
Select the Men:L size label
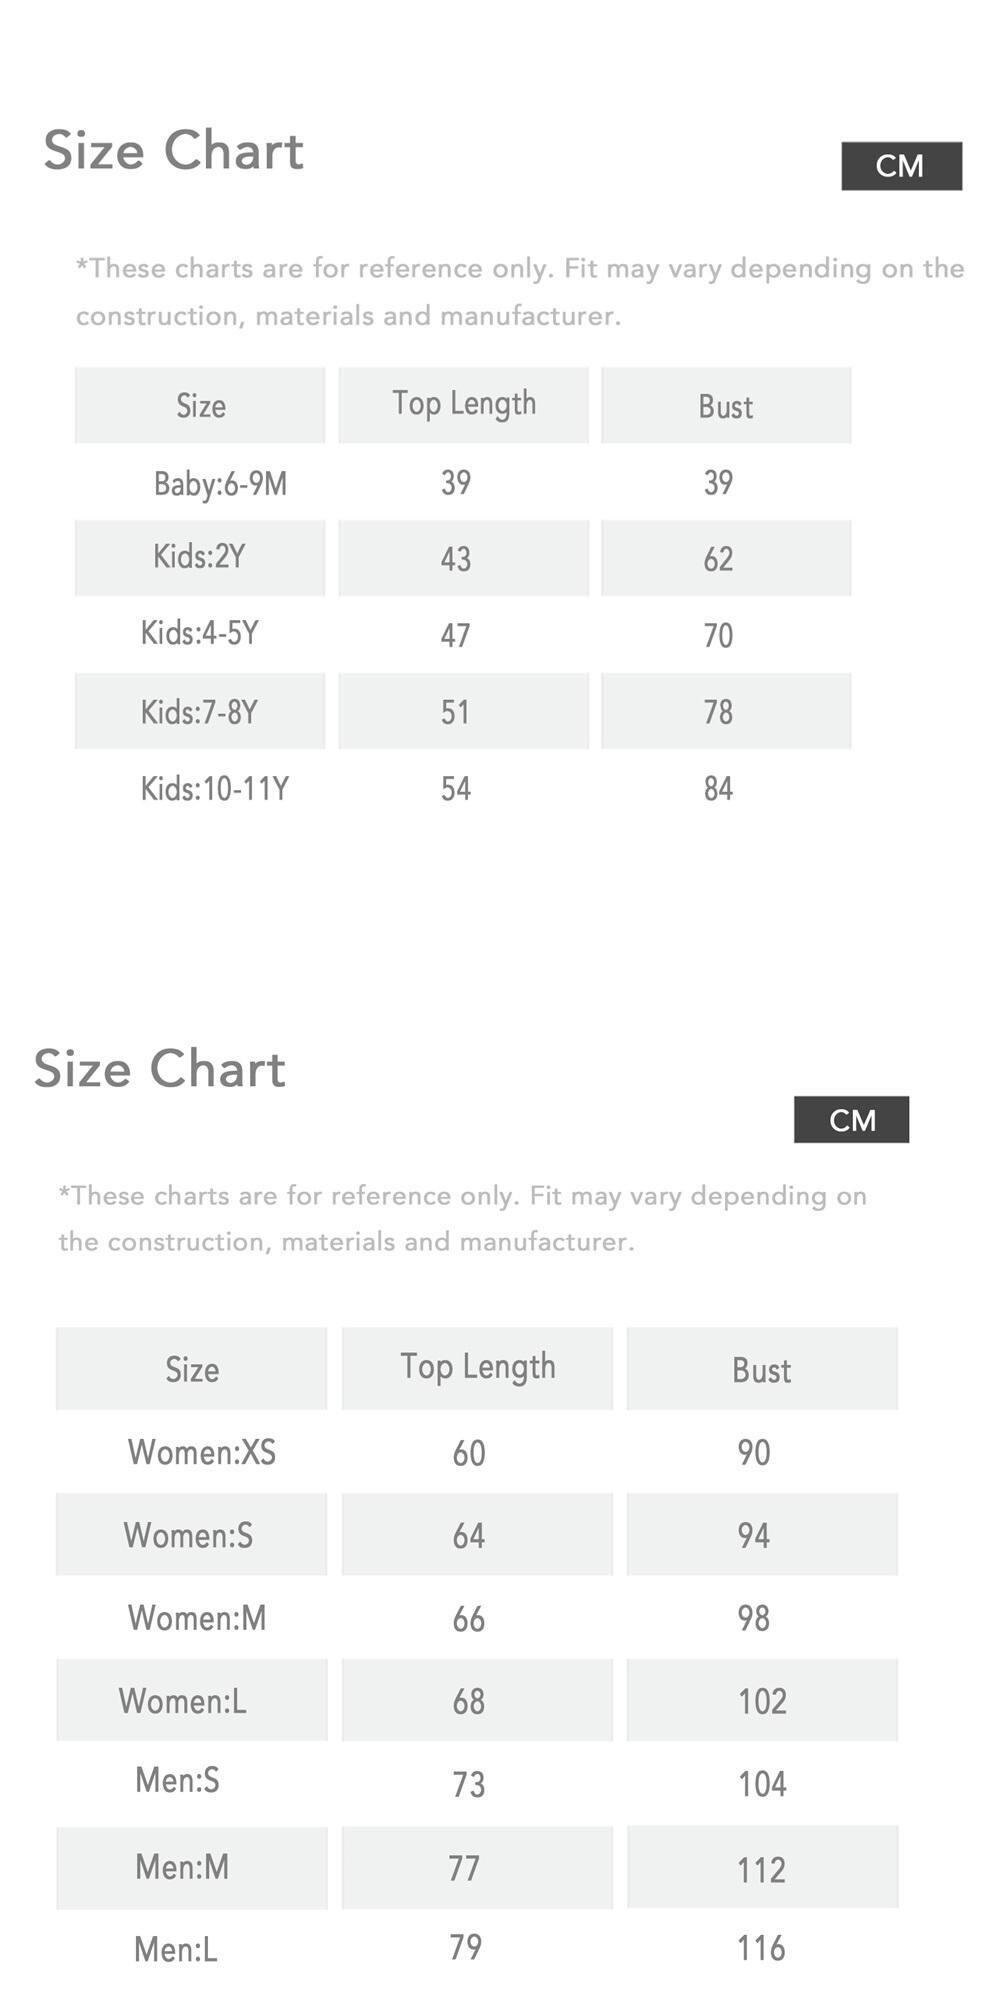tap(176, 1949)
